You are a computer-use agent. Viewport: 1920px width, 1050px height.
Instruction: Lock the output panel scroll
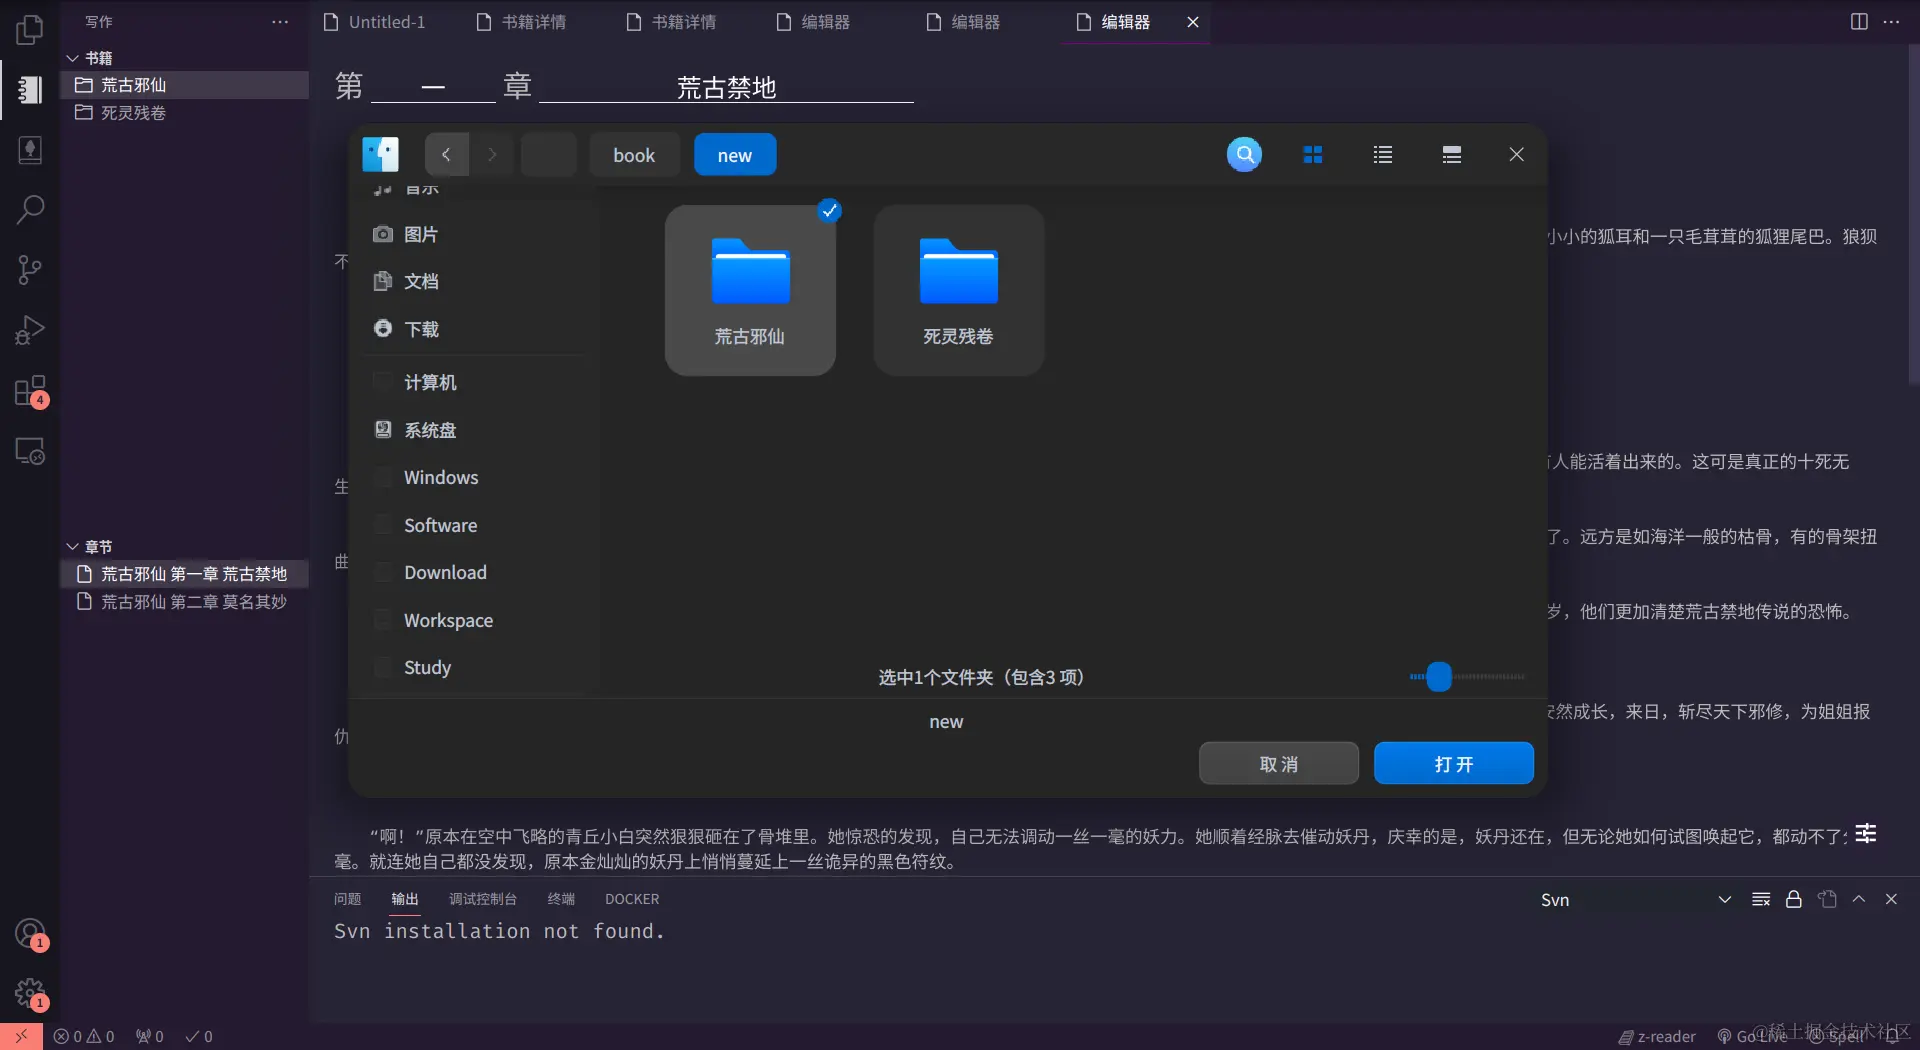pos(1792,899)
